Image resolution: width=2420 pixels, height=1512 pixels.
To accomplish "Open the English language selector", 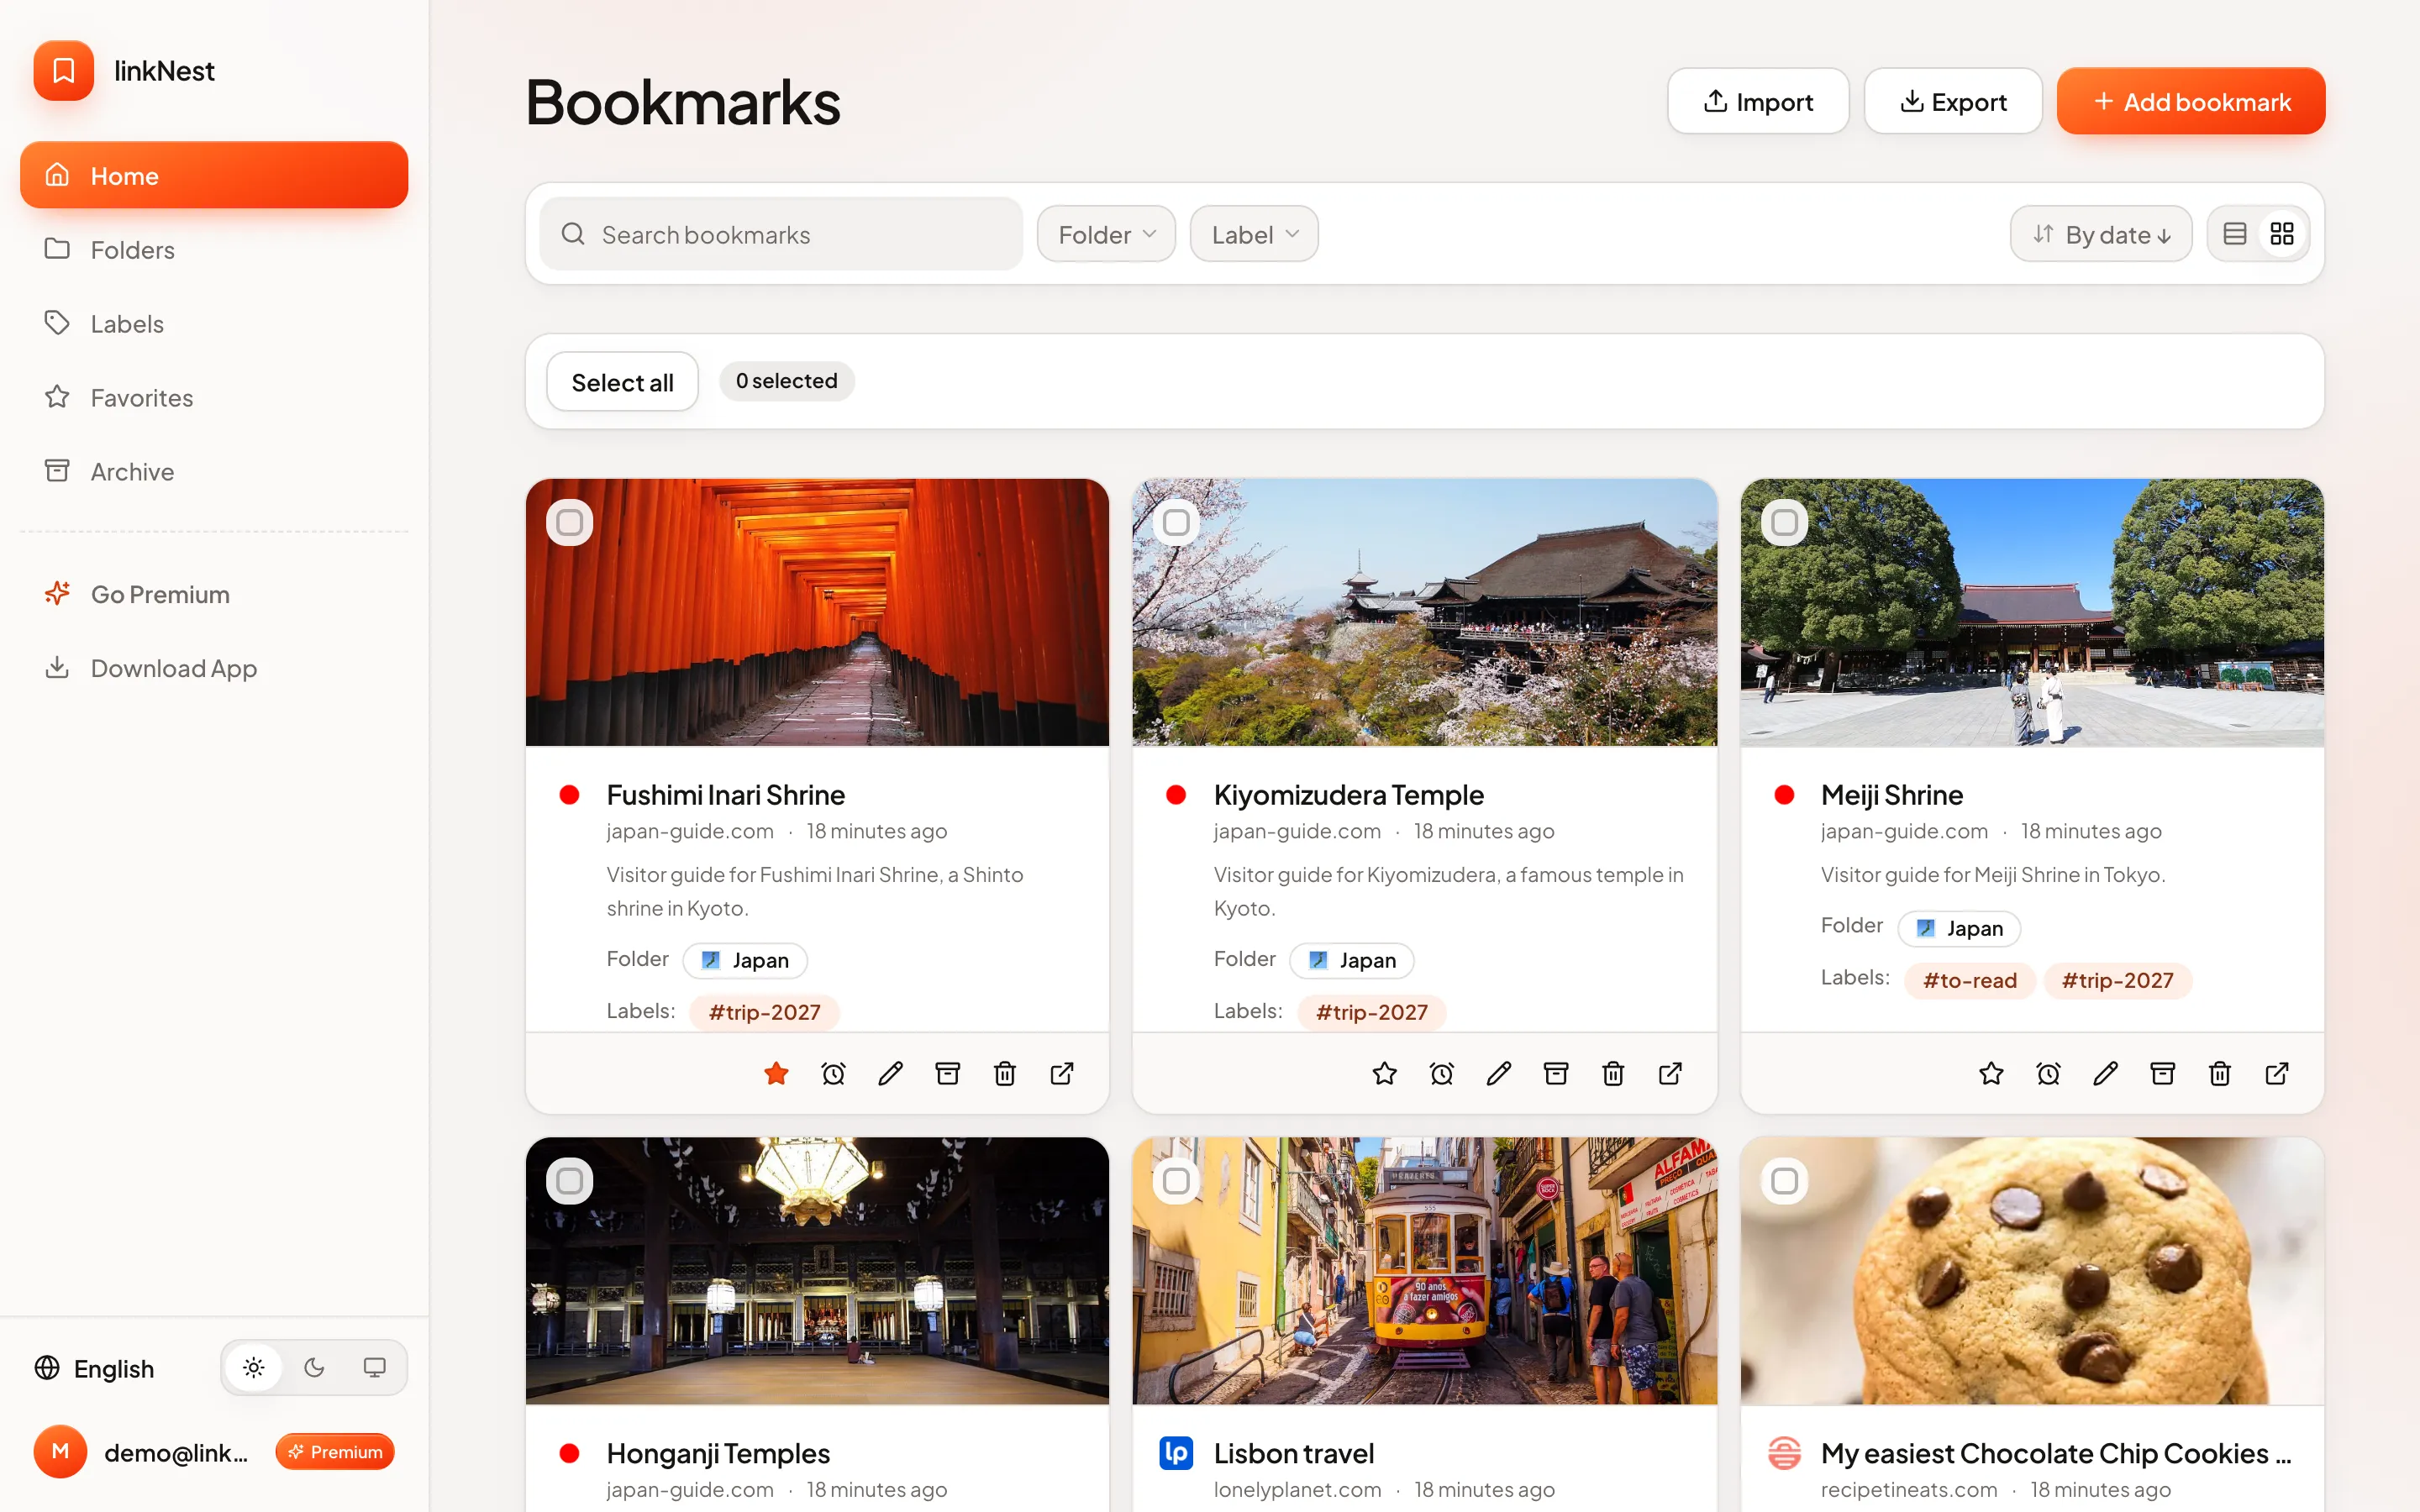I will [x=94, y=1368].
